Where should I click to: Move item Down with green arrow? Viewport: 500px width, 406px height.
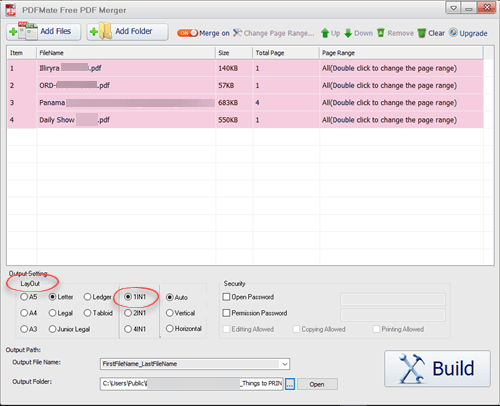click(x=358, y=33)
